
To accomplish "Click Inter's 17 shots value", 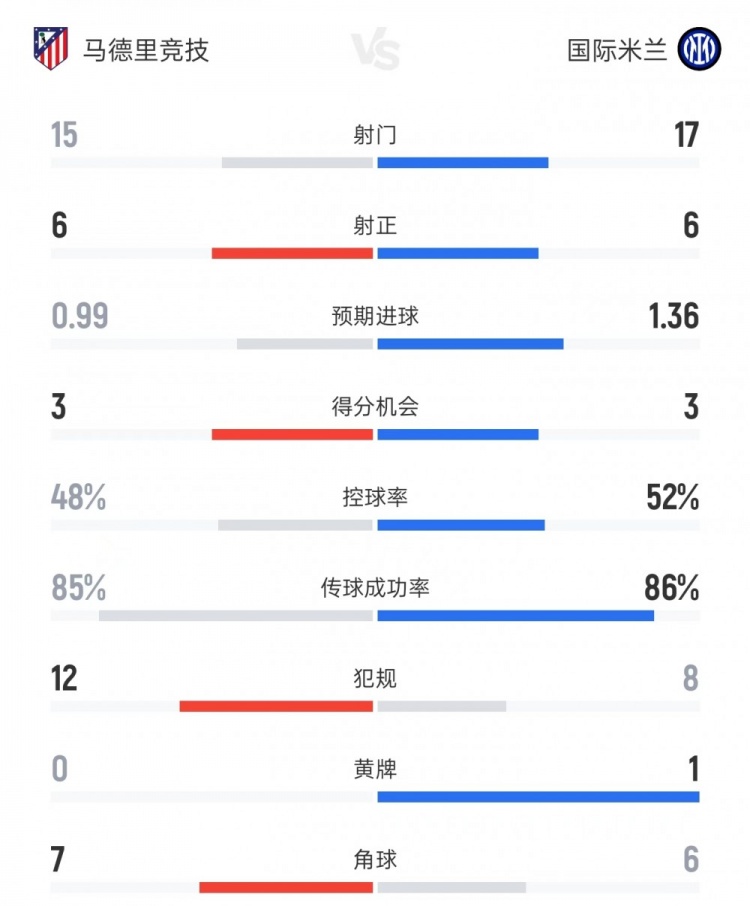I will coord(685,135).
